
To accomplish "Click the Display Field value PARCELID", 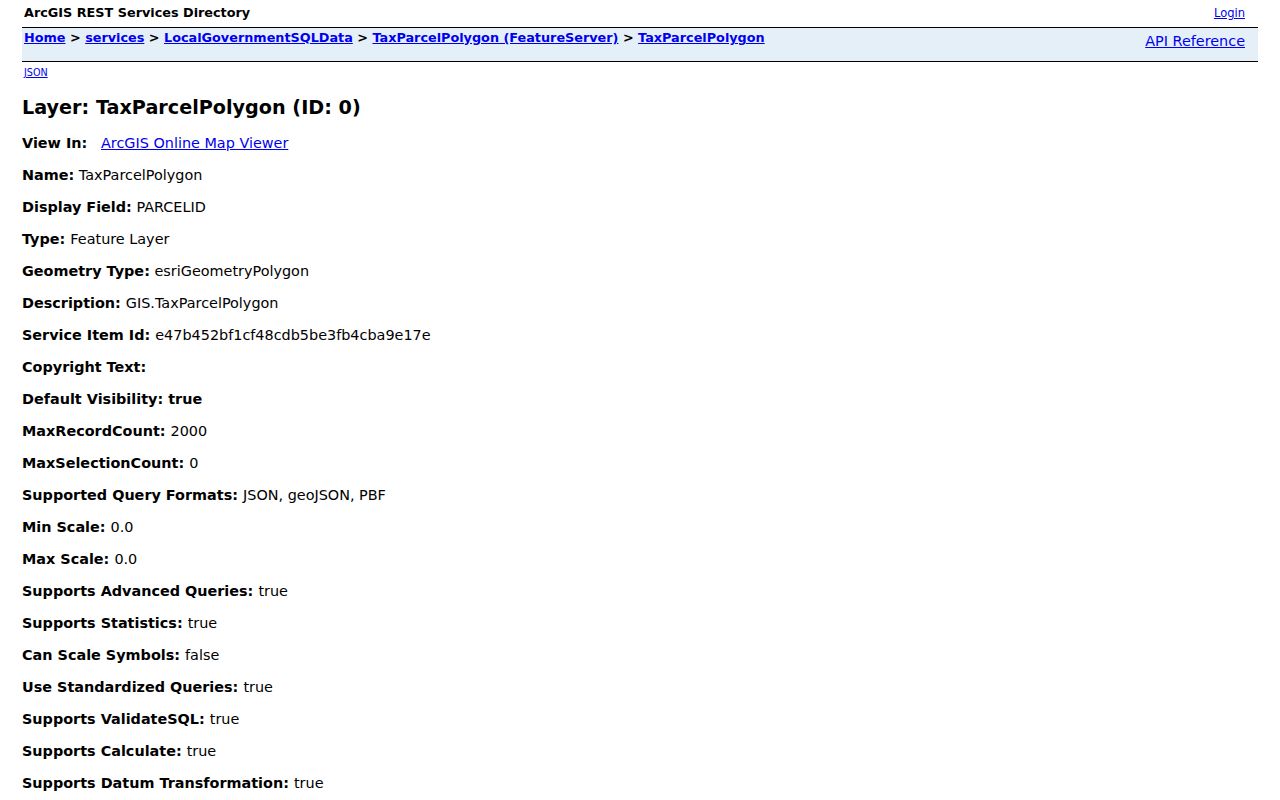I will [171, 207].
